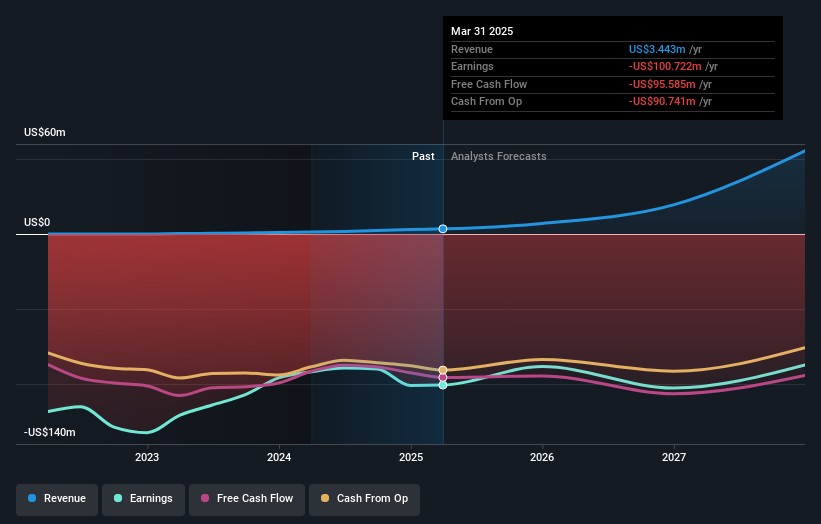
Task: Toggle the Free Cash Flow legend item
Action: [247, 498]
